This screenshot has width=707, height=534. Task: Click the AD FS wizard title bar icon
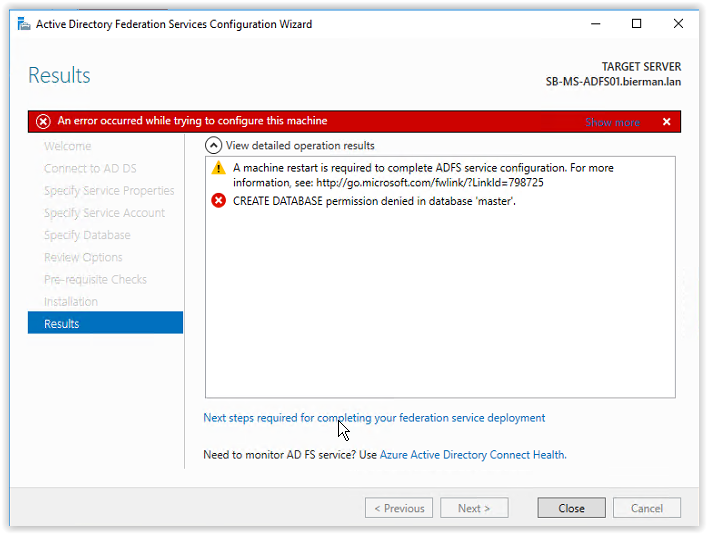click(x=23, y=24)
